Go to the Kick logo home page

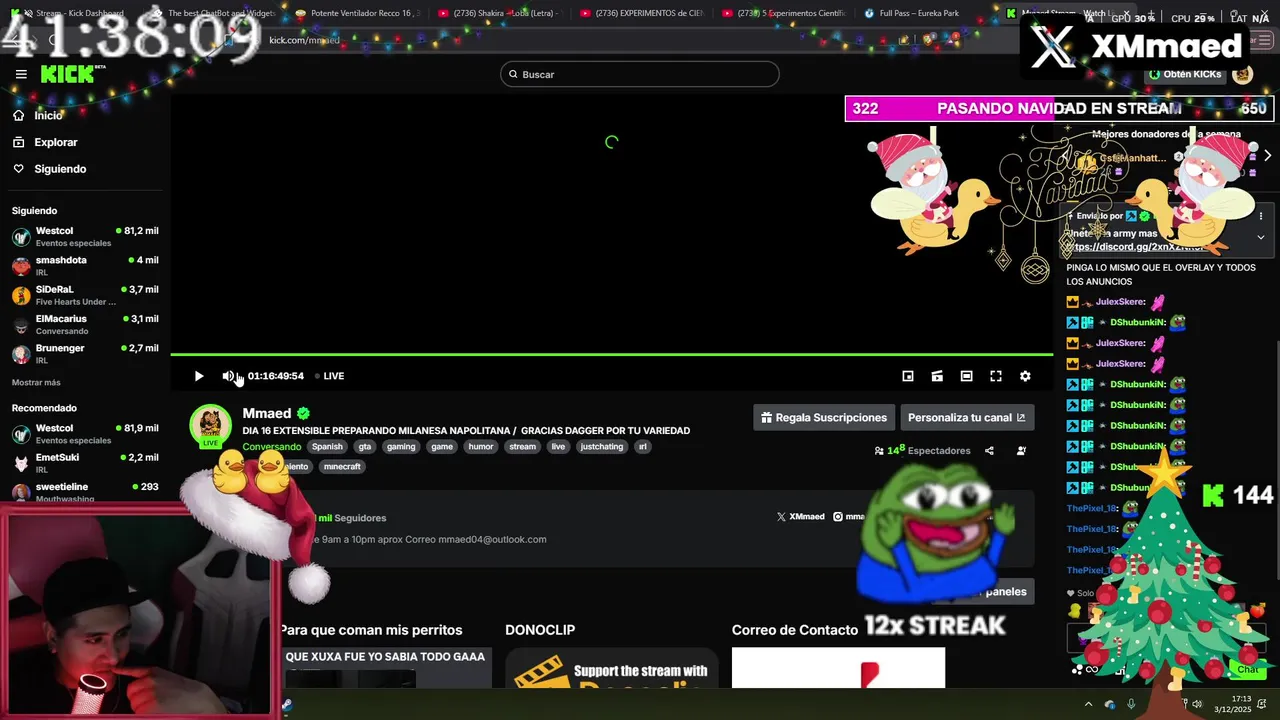(72, 74)
